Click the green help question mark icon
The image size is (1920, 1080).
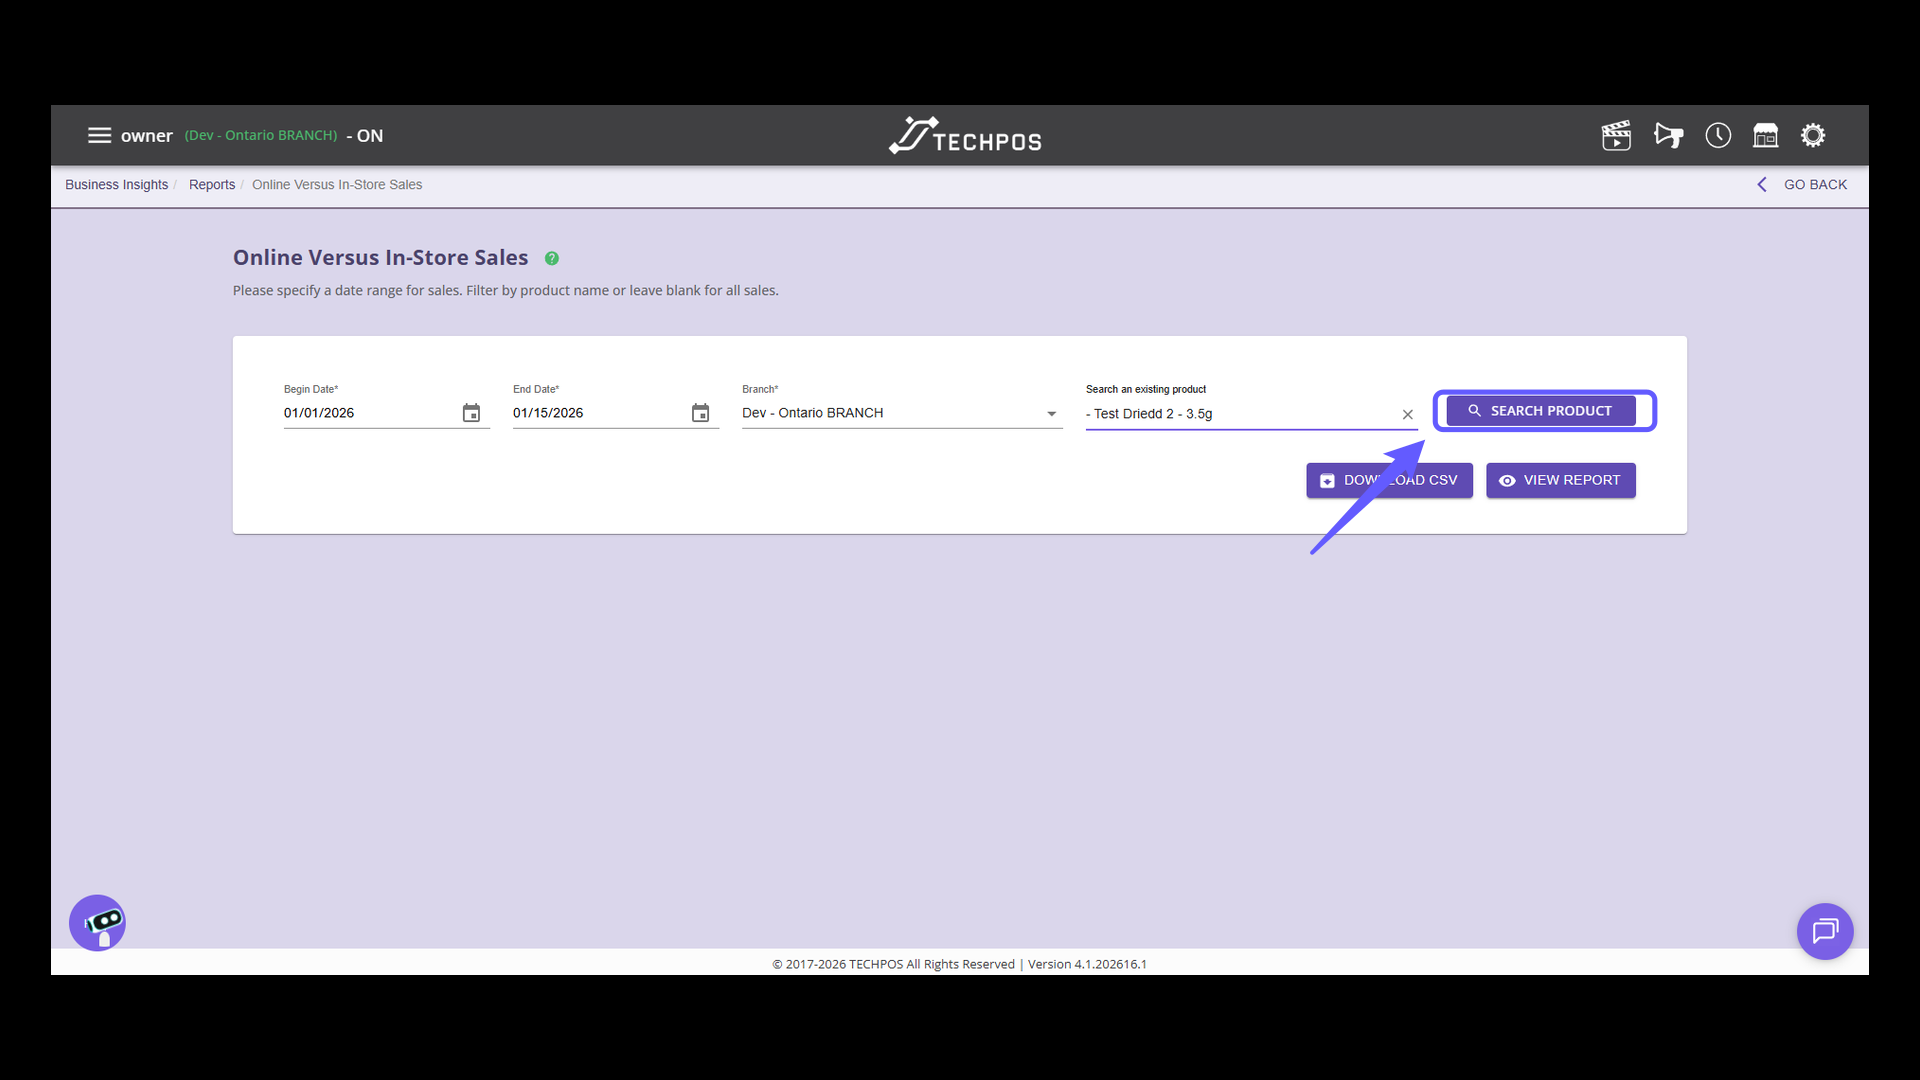point(551,258)
